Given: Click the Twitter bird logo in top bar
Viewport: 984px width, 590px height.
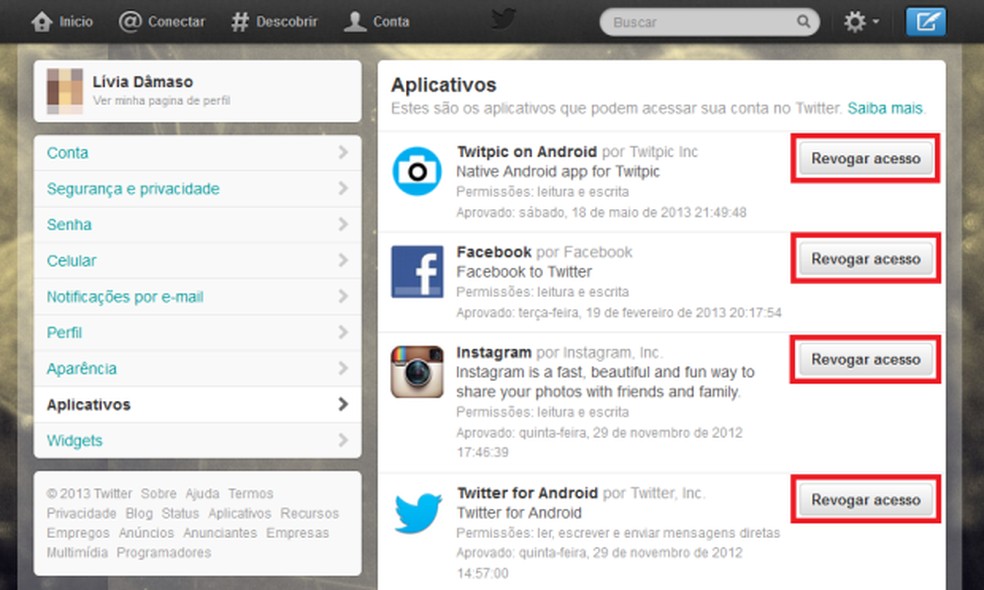Looking at the screenshot, I should click(x=503, y=19).
